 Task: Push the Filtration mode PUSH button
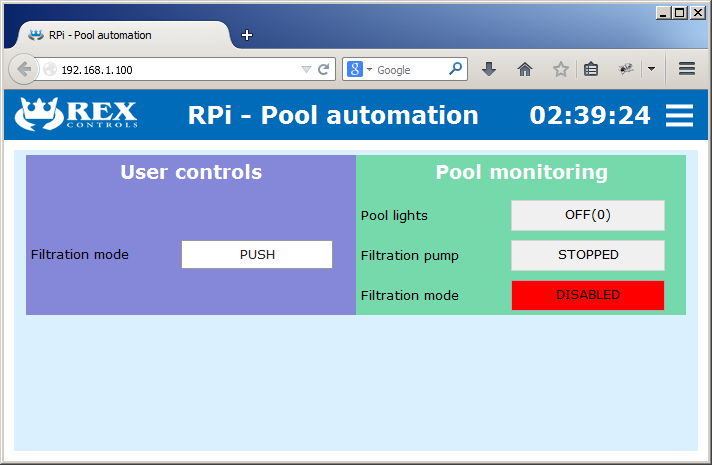pos(257,255)
